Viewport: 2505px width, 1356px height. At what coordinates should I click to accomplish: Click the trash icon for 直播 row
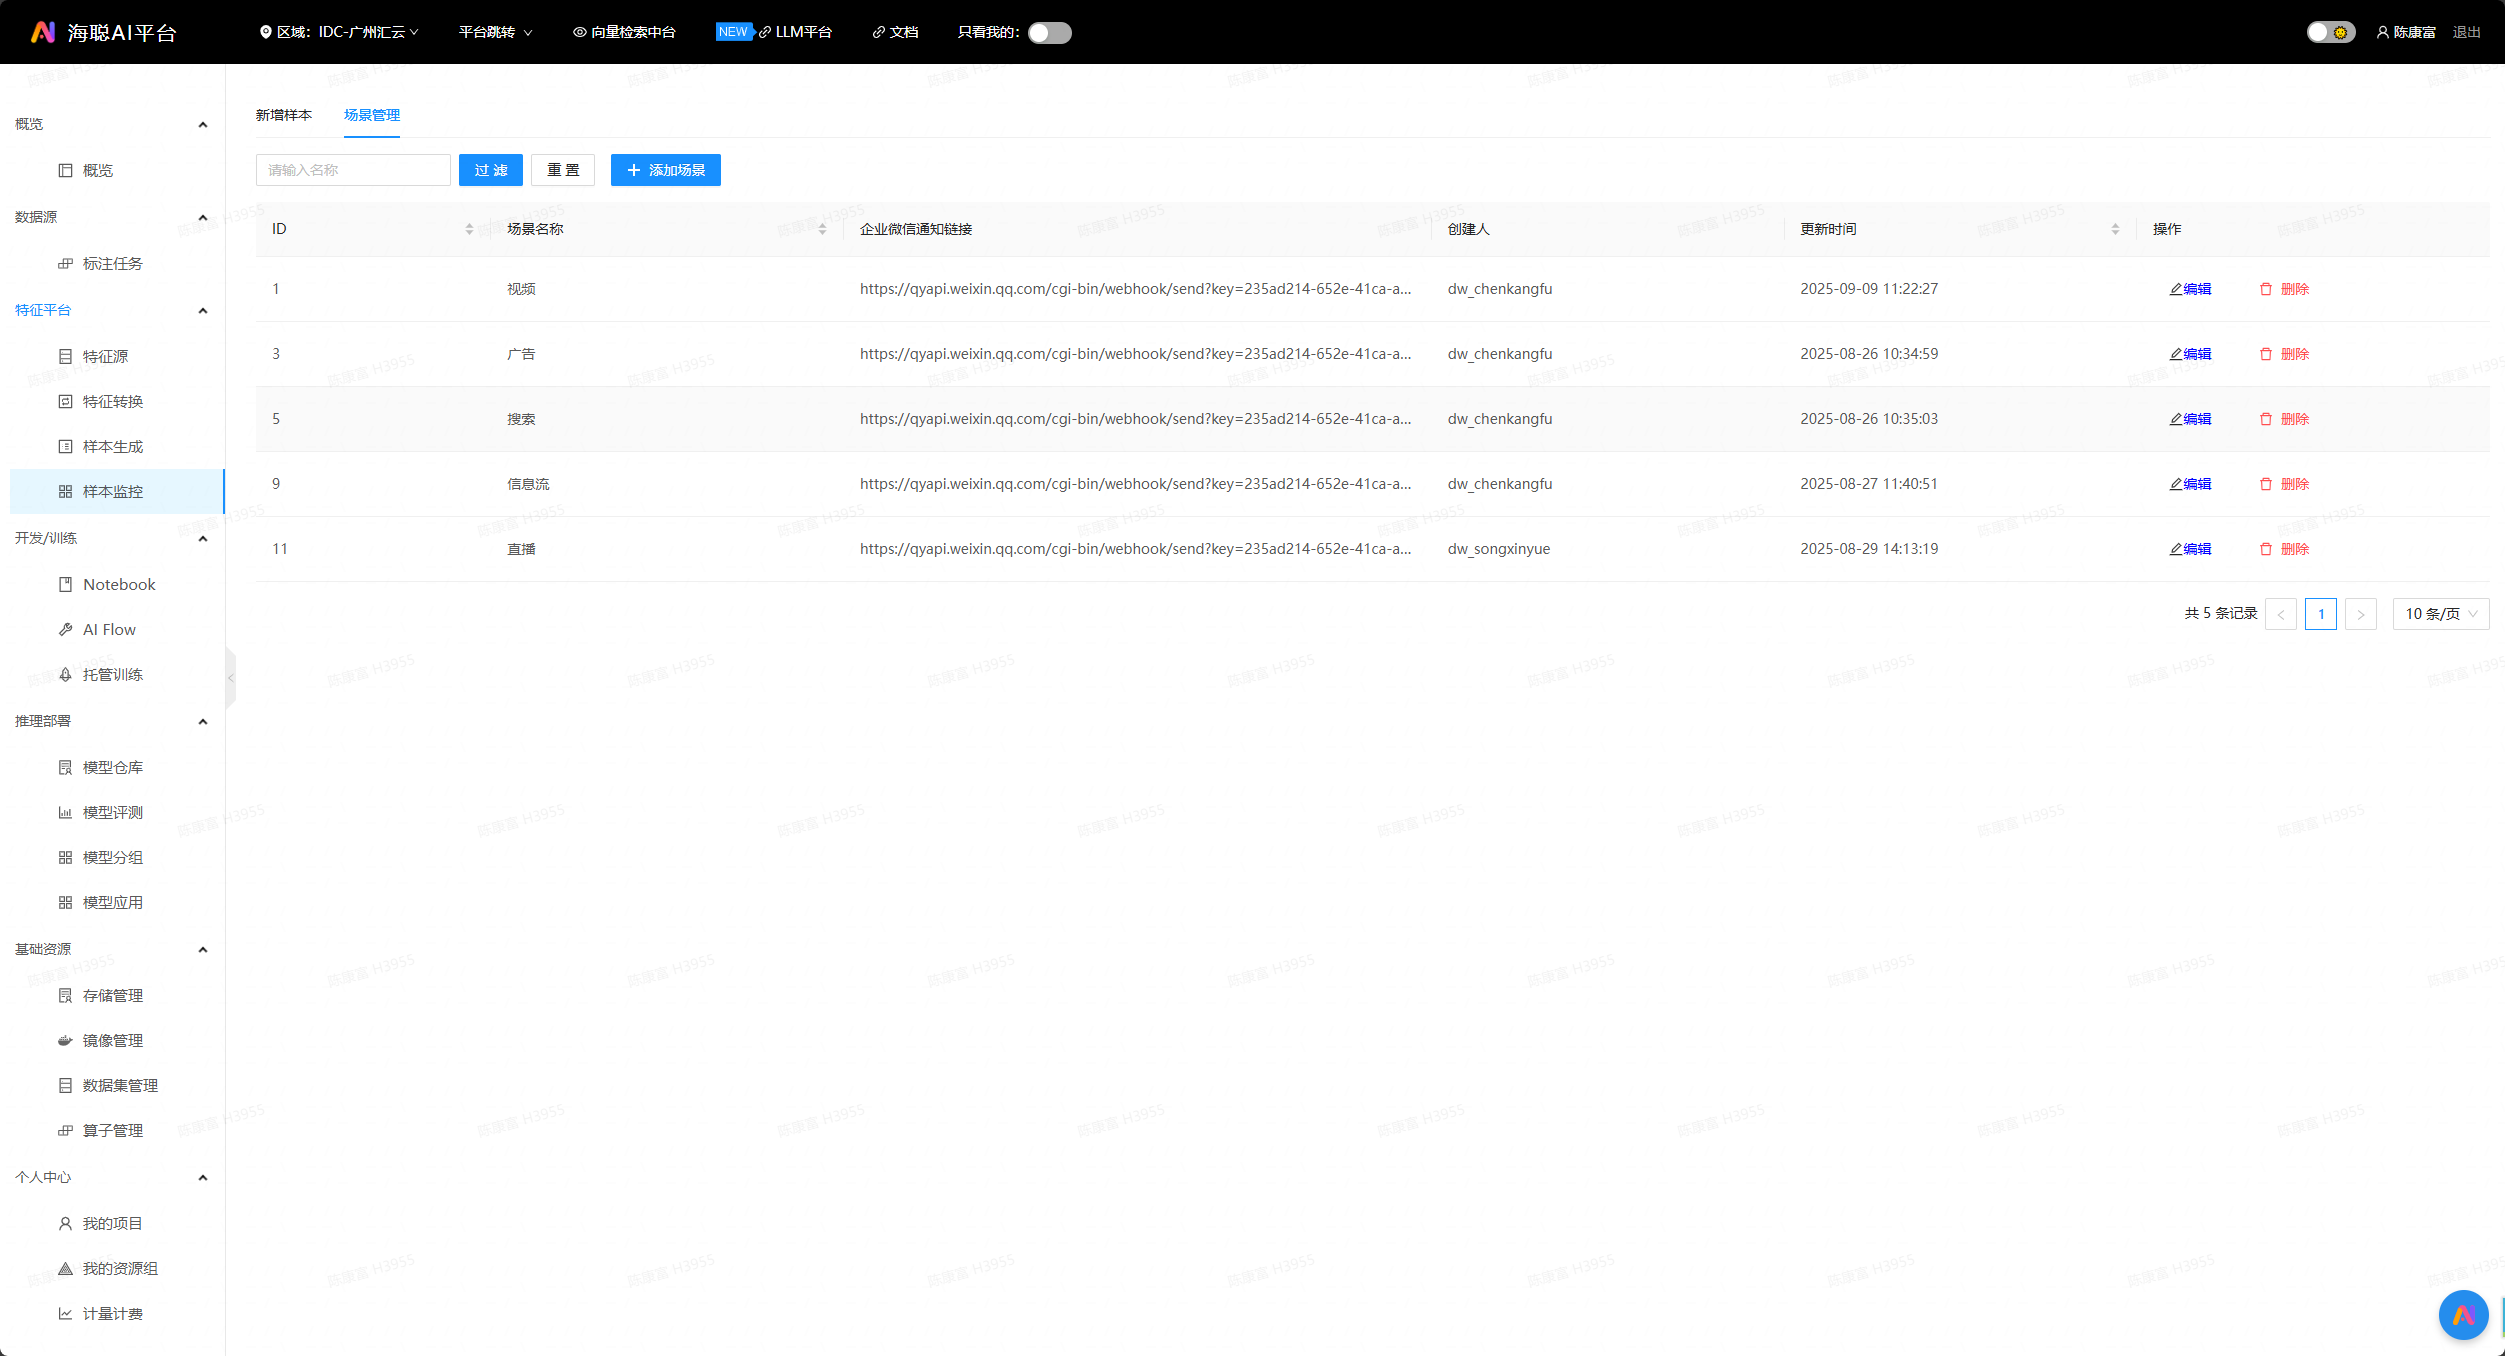(x=2266, y=549)
